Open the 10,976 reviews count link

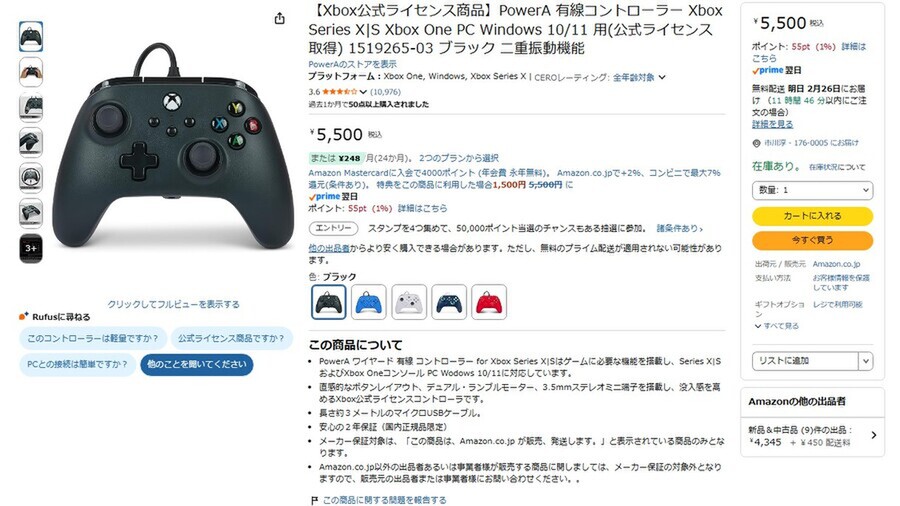(x=385, y=92)
